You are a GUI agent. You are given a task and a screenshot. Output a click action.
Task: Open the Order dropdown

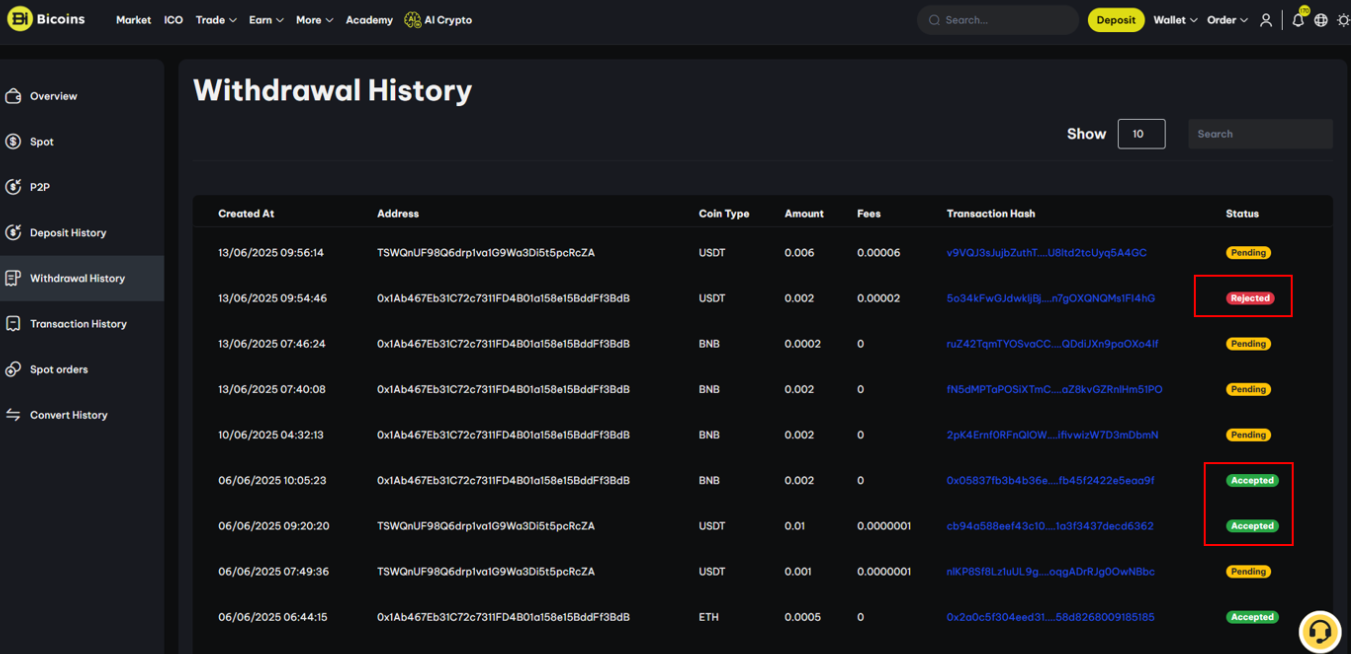(x=1227, y=20)
